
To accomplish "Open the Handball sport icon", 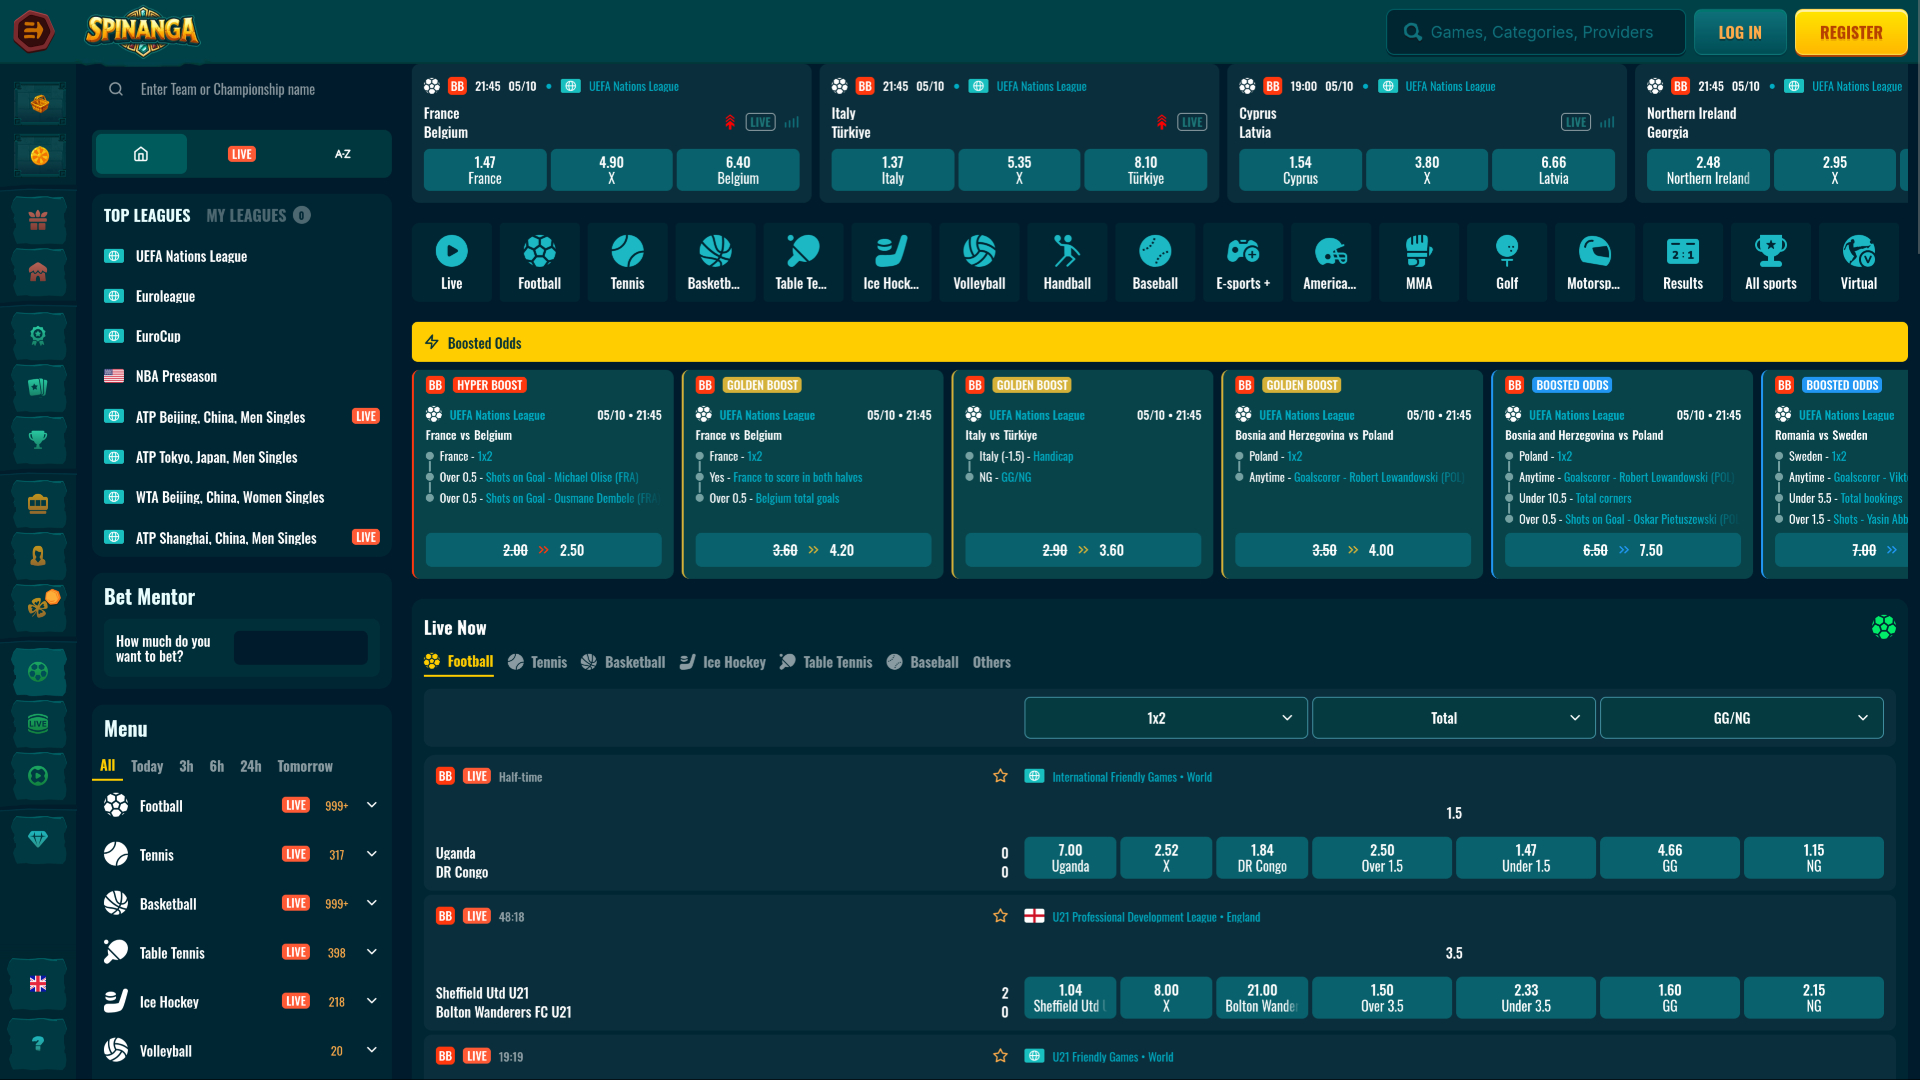I will [1067, 262].
